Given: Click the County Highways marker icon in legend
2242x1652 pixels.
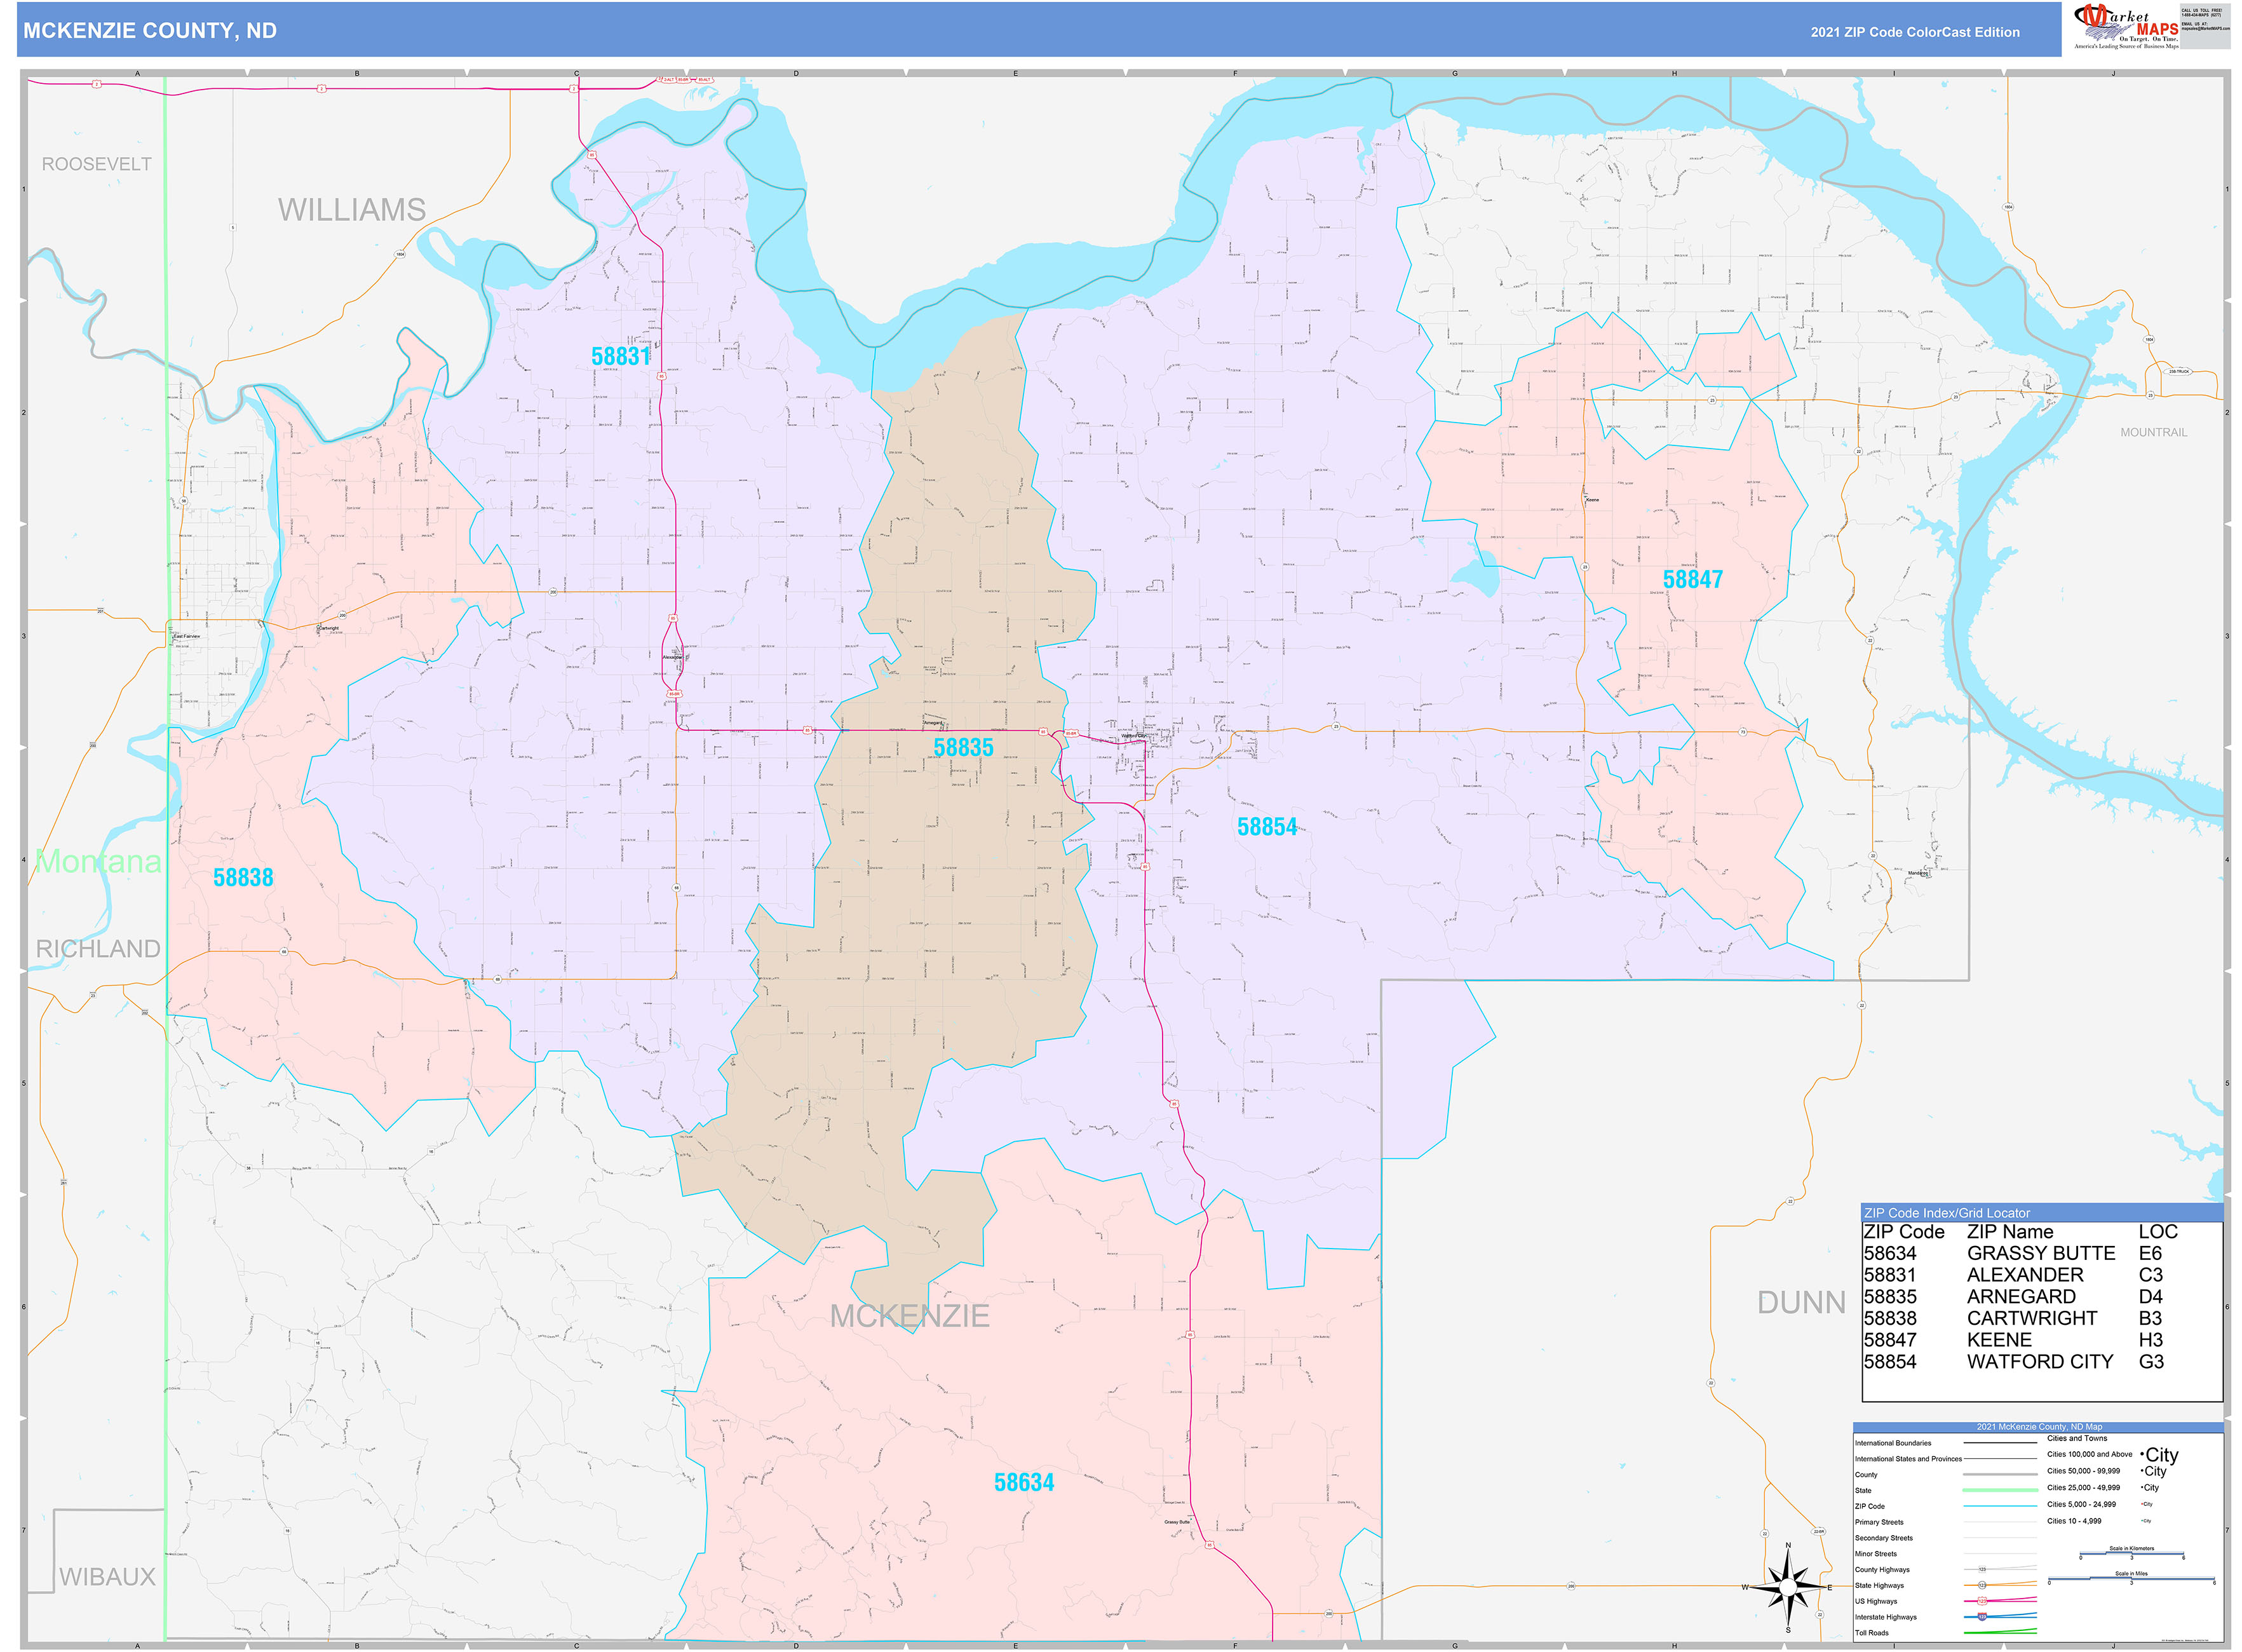Looking at the screenshot, I should [1982, 1569].
